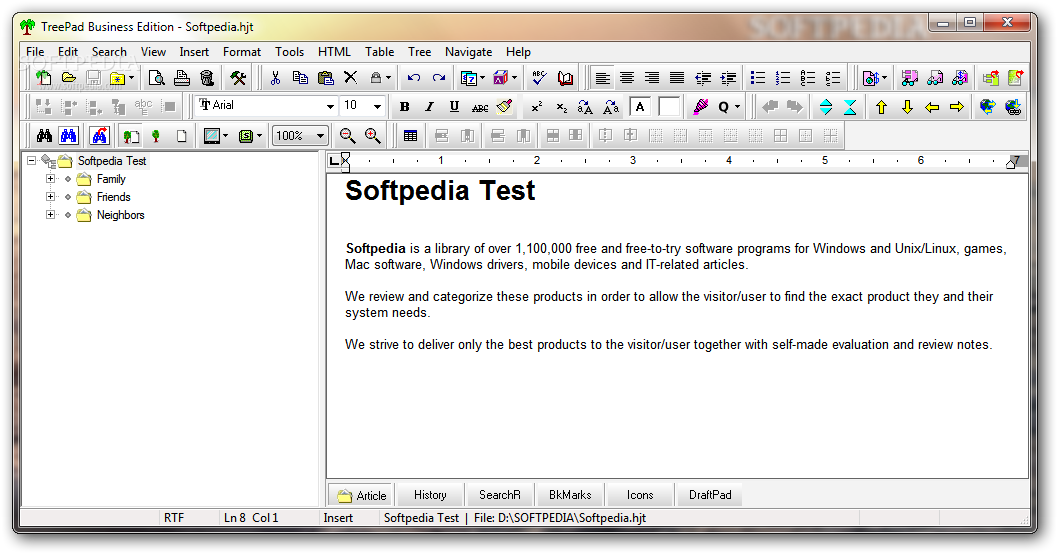Align text right
Viewport: 1058px width, 554px height.
[652, 78]
